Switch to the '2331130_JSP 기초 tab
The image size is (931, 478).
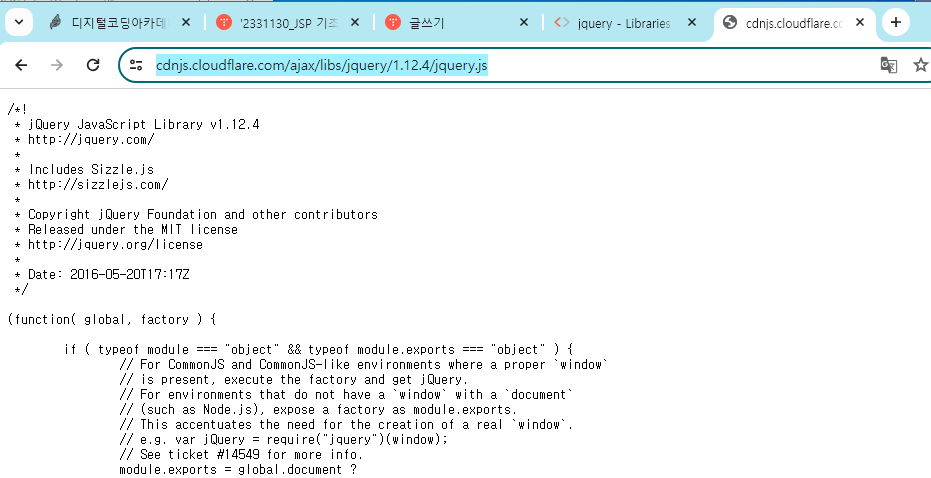(289, 23)
